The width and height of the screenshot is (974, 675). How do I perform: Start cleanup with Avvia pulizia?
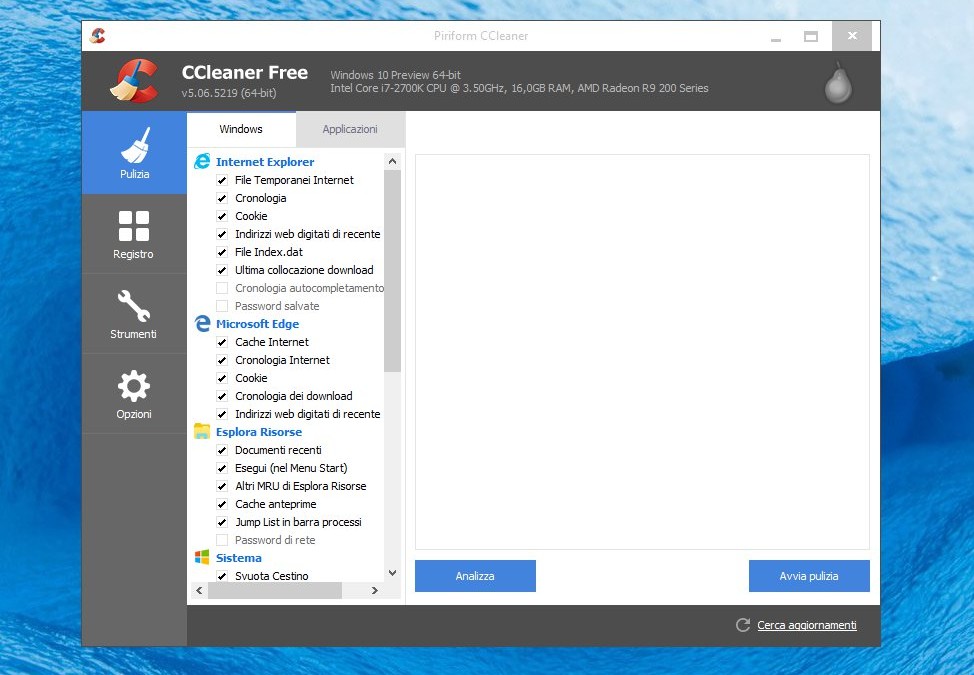808,576
